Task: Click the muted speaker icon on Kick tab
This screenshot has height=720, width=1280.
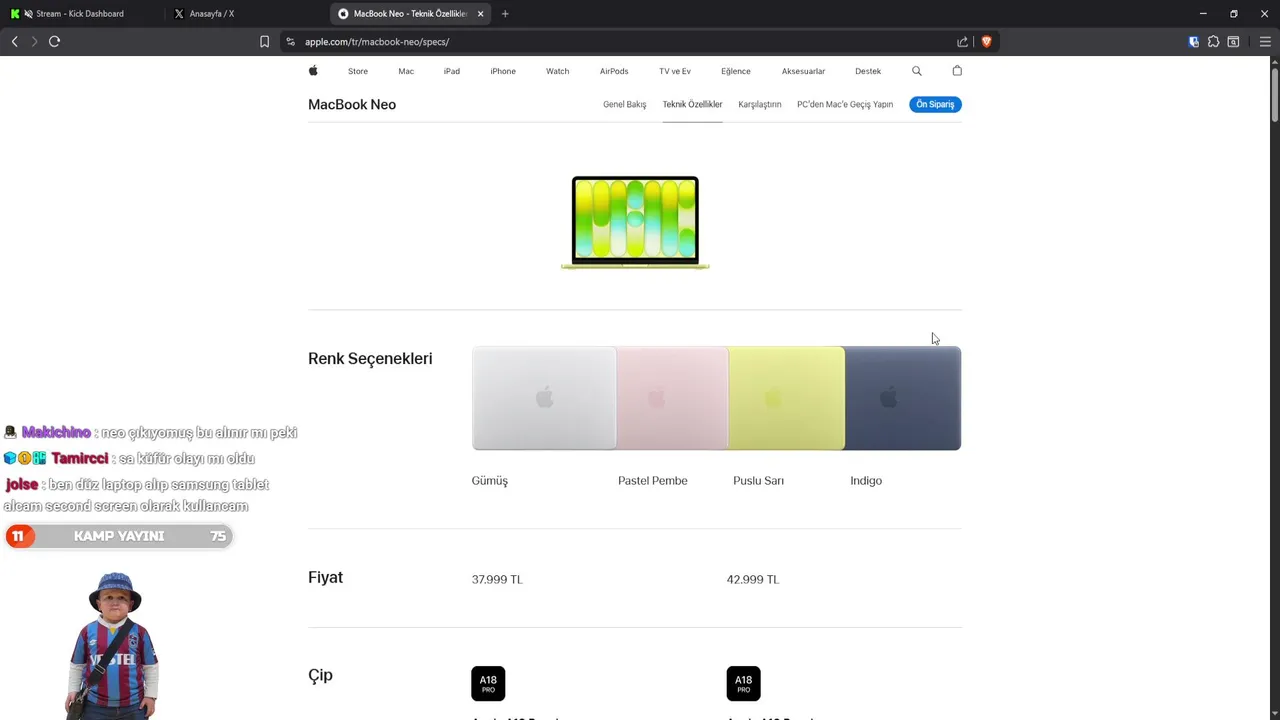Action: coord(28,14)
